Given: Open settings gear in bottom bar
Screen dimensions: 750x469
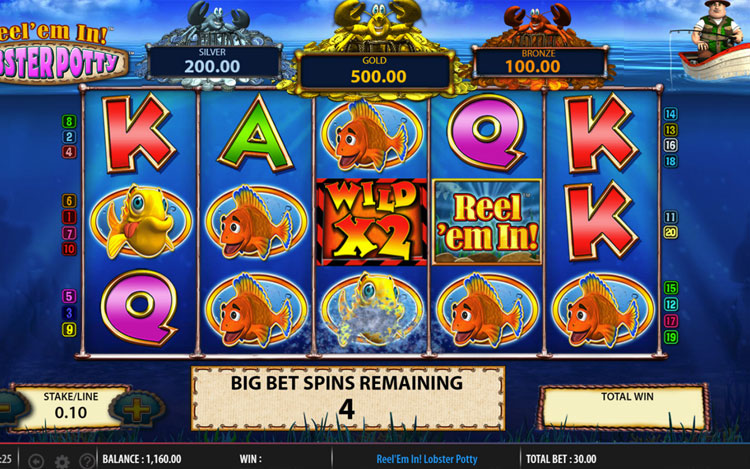Looking at the screenshot, I should pos(62,461).
